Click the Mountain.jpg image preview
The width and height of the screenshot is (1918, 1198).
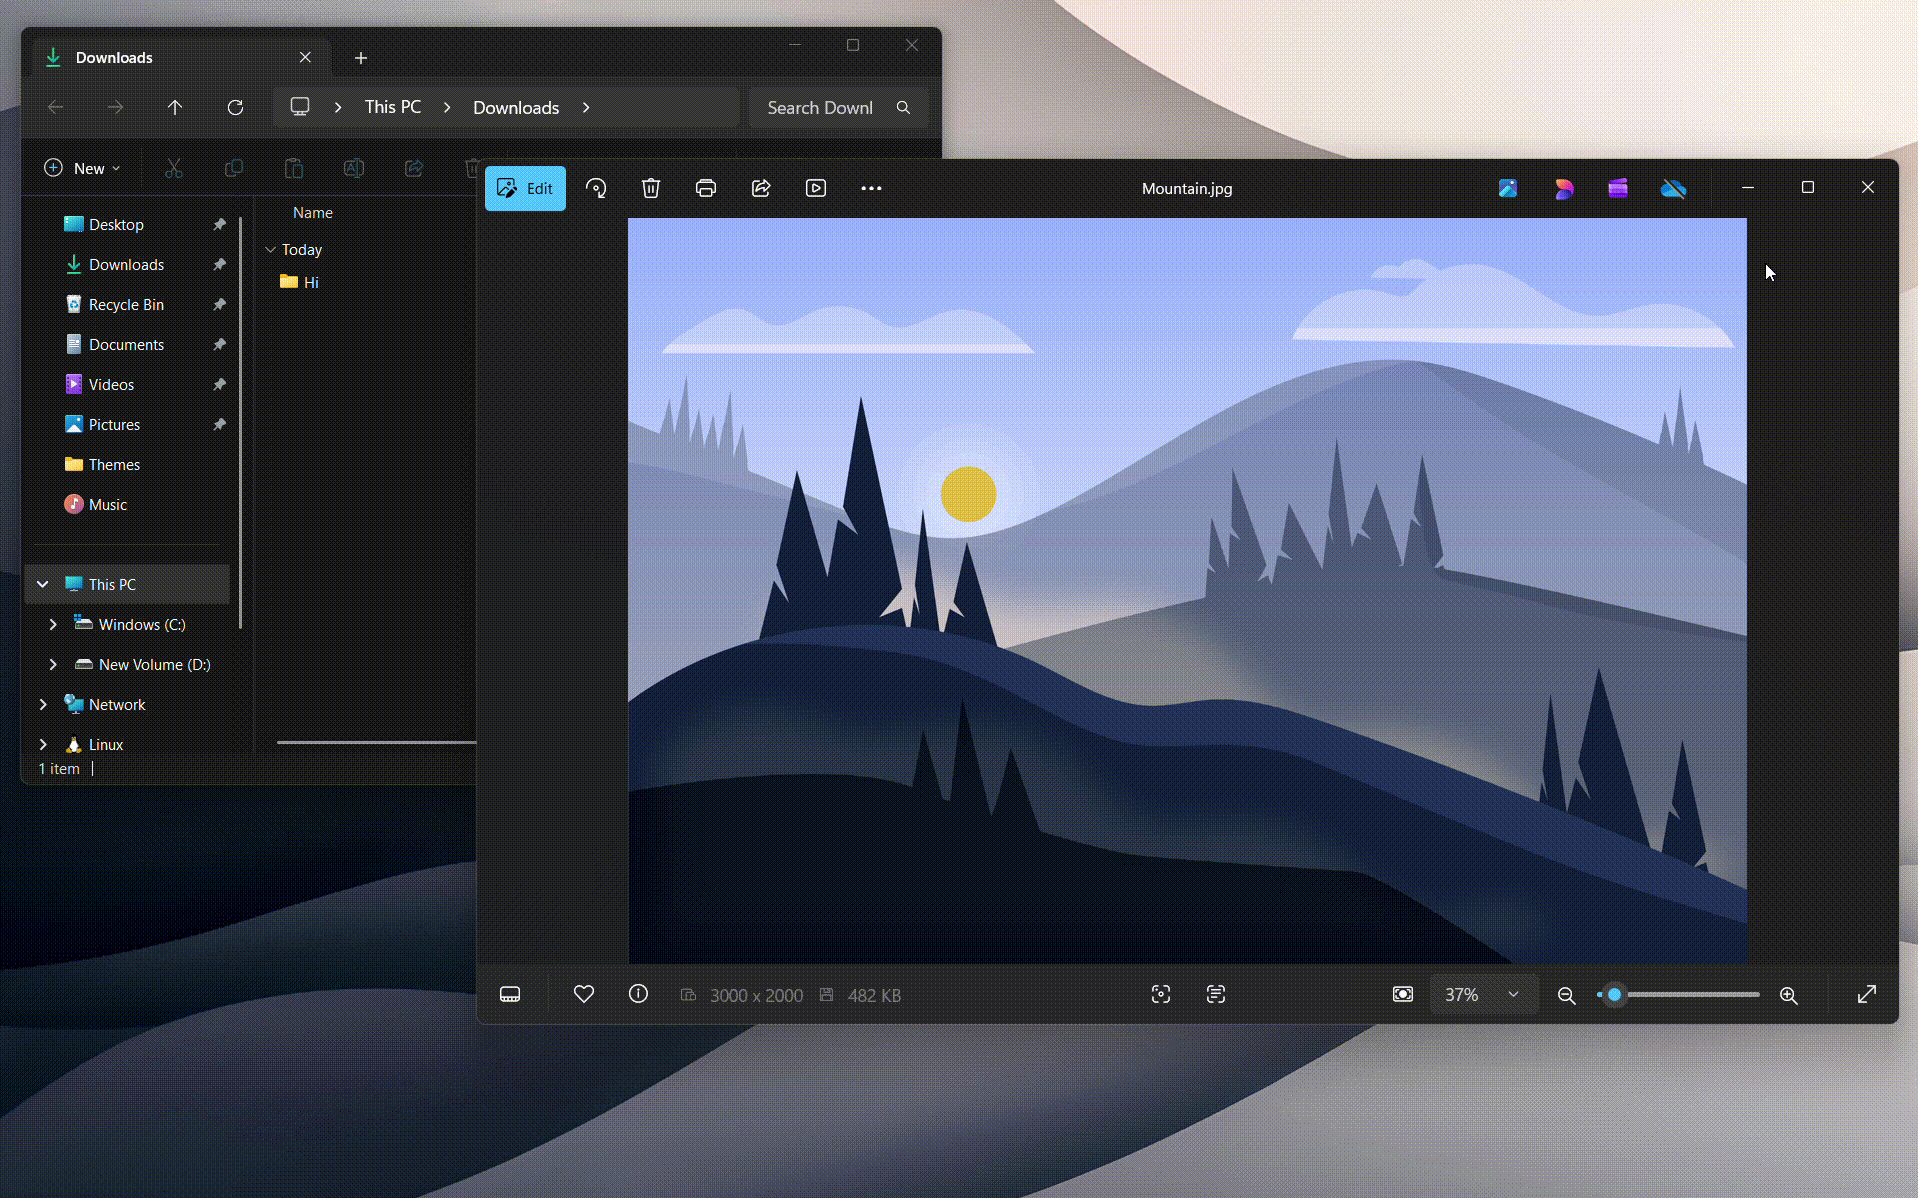tap(1187, 590)
